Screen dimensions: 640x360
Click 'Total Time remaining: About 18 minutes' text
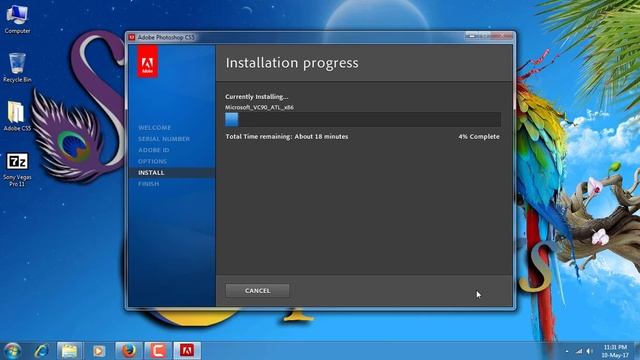[287, 137]
